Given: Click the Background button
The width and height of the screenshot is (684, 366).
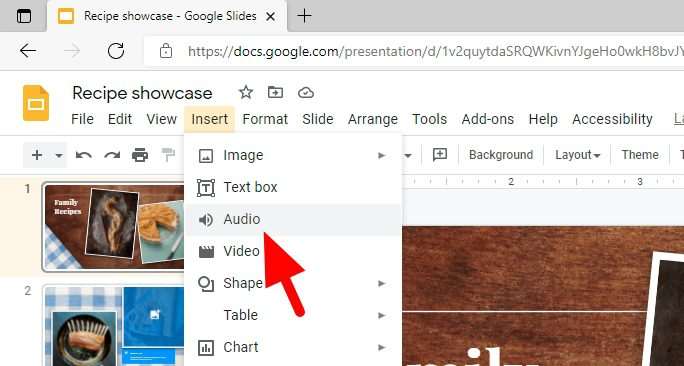Looking at the screenshot, I should [x=501, y=155].
